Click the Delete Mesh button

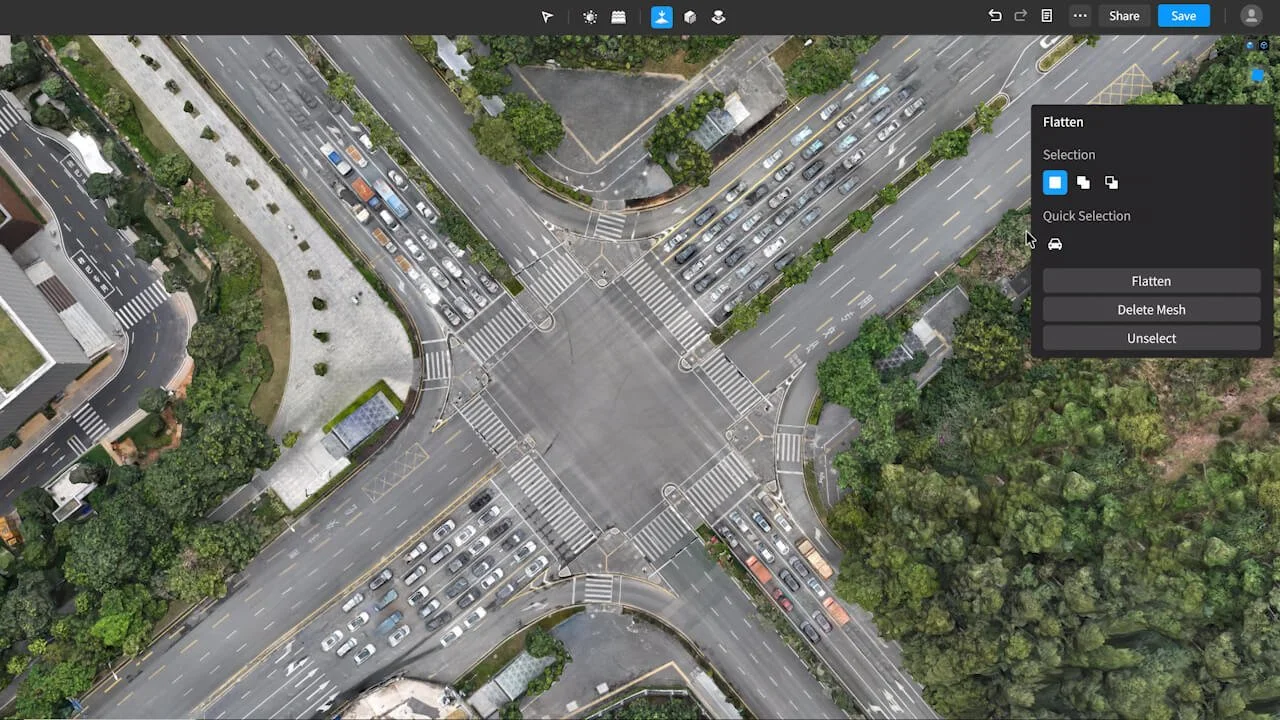point(1151,310)
